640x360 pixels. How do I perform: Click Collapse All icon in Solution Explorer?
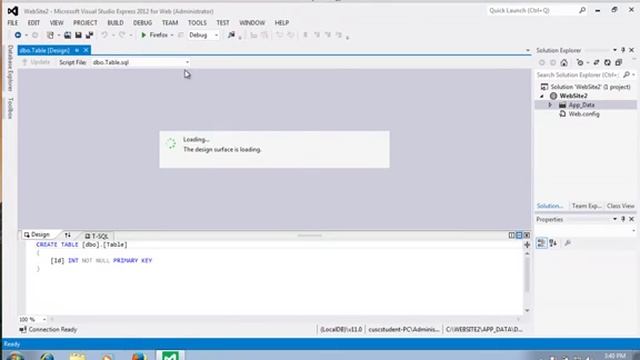[x=618, y=62]
